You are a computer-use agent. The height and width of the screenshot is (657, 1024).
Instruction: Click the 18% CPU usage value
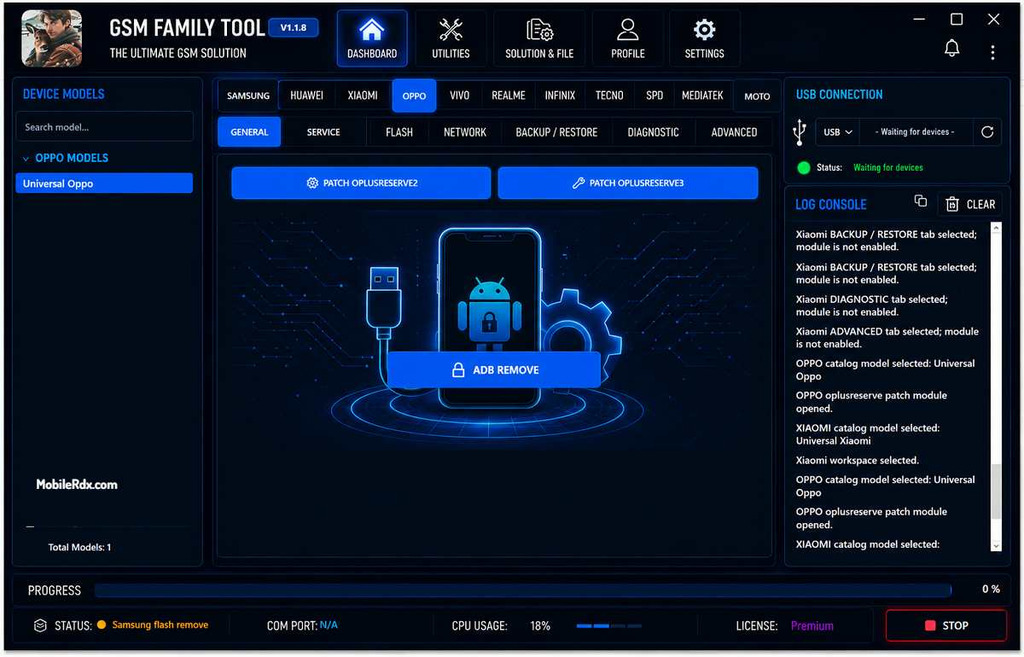point(540,626)
